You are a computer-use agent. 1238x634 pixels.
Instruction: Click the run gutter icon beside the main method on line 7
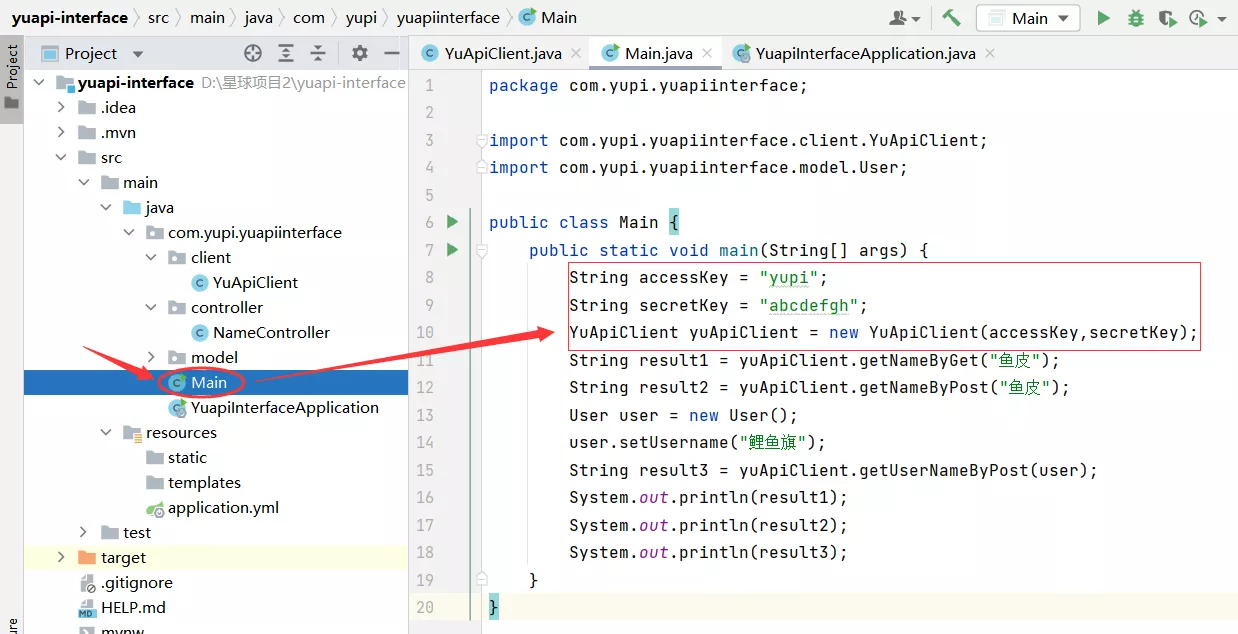[452, 249]
